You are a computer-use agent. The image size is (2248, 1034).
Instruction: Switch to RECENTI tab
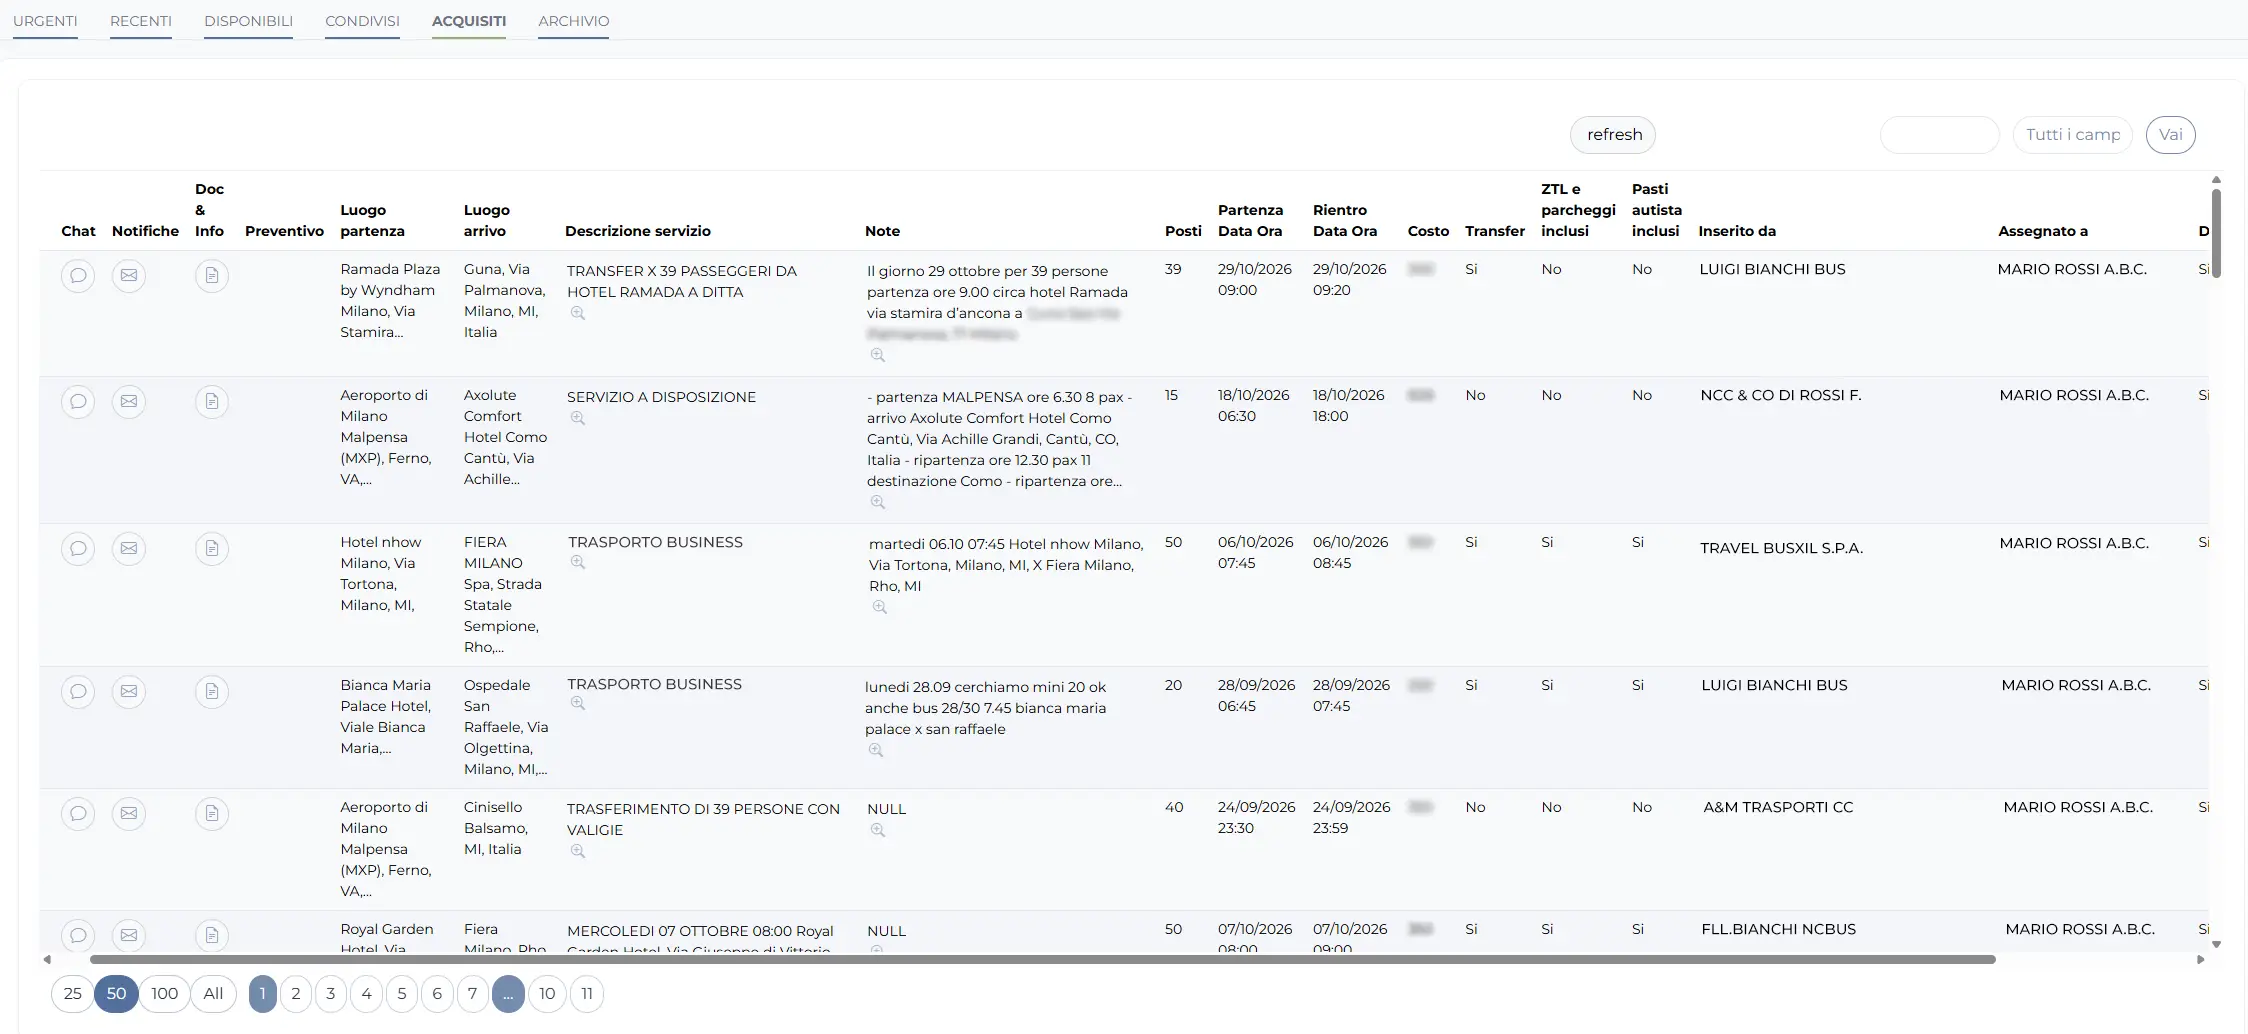(x=141, y=21)
